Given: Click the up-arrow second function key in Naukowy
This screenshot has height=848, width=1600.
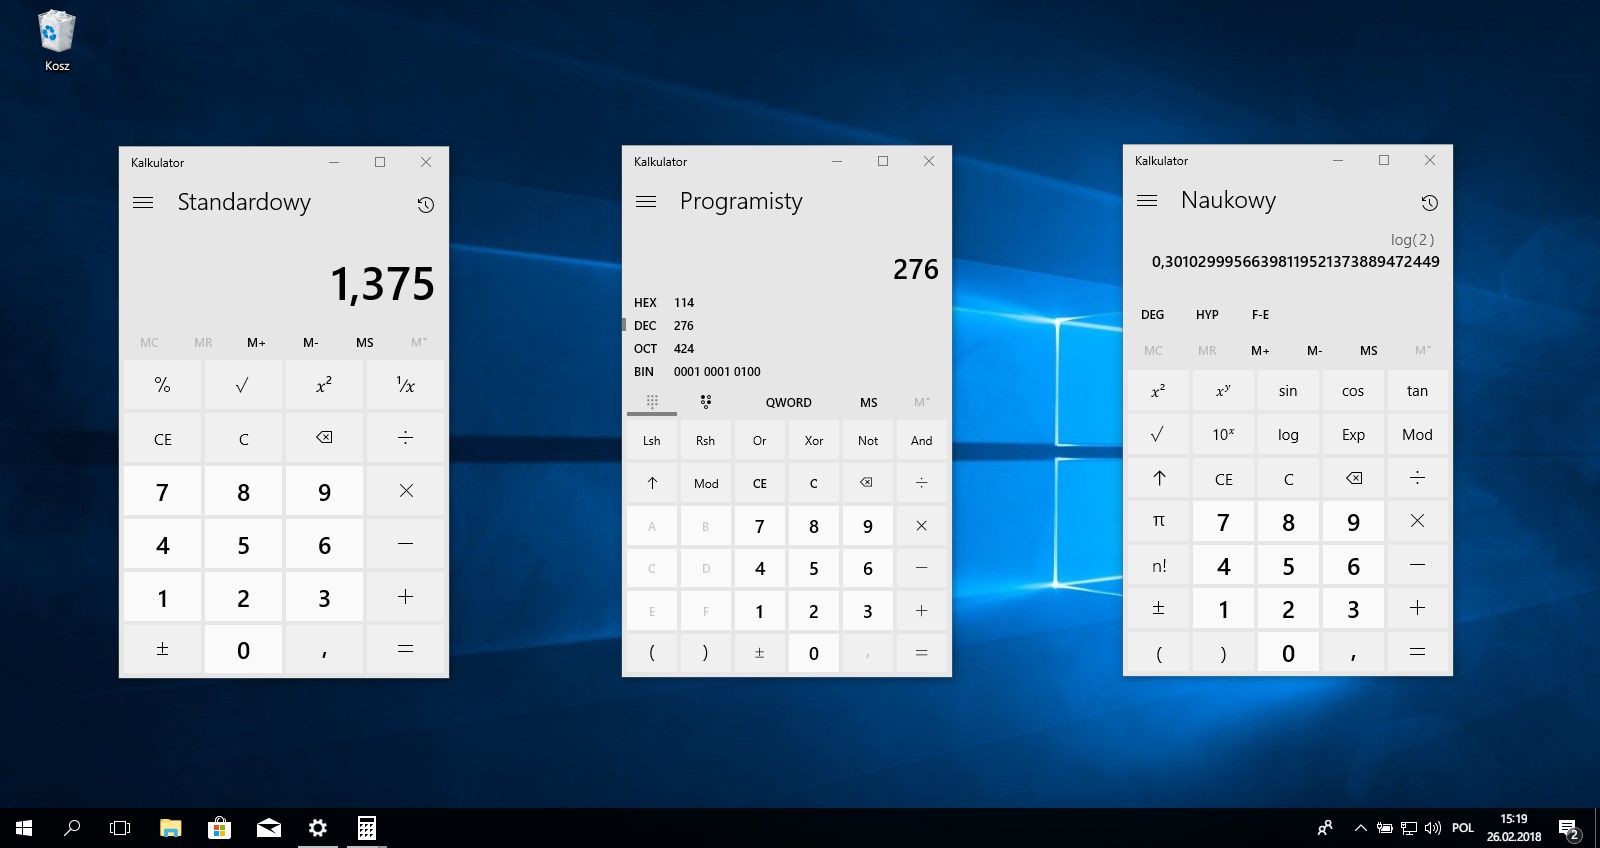Looking at the screenshot, I should pos(1159,478).
